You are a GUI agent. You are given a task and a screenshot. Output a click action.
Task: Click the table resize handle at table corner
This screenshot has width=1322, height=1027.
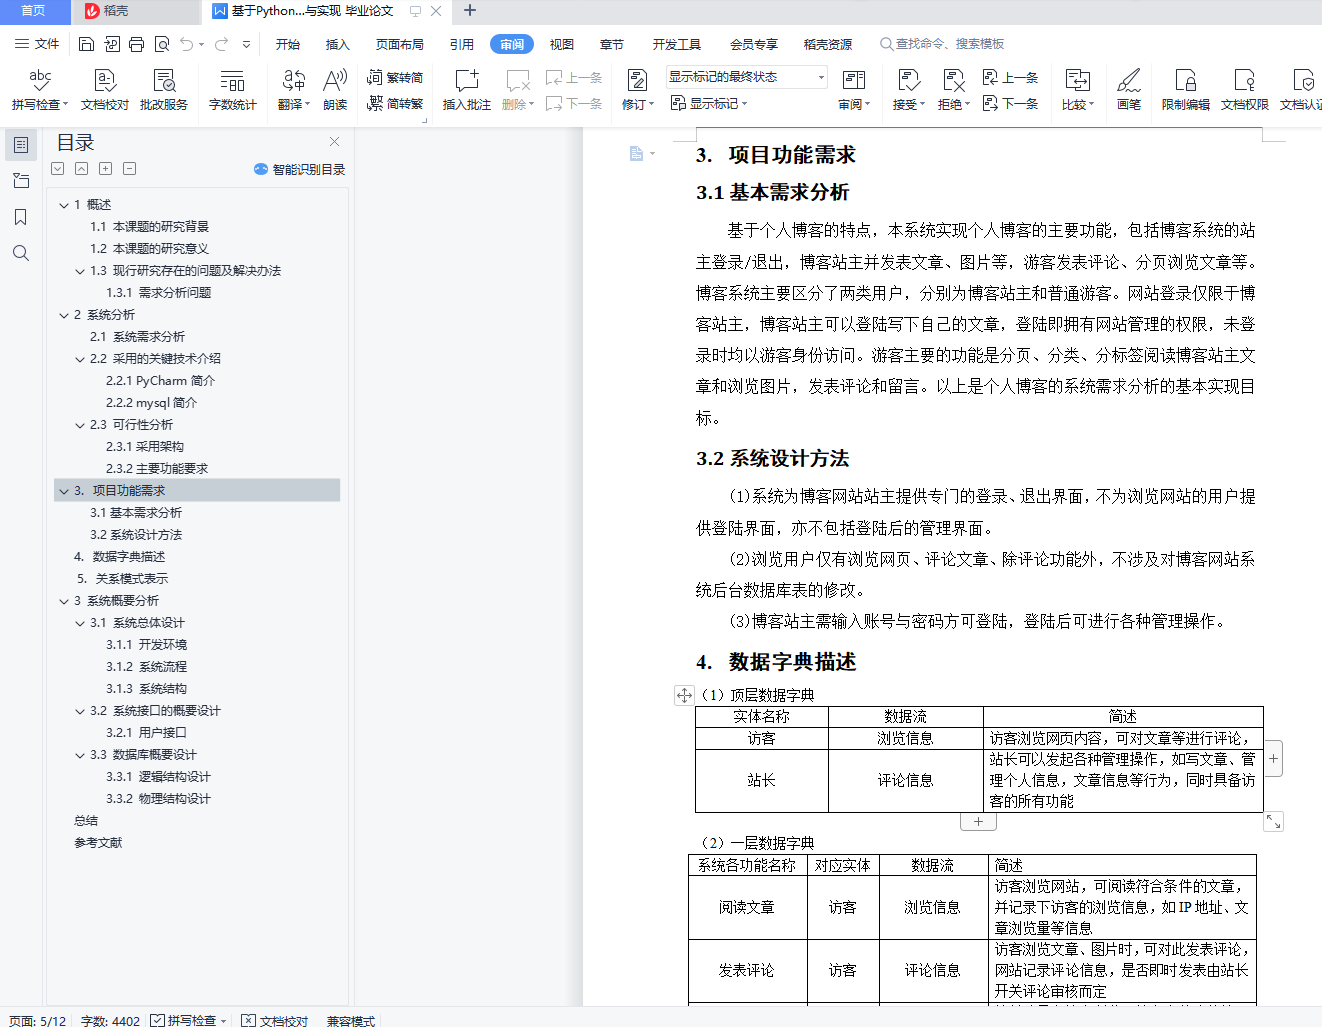[1273, 821]
